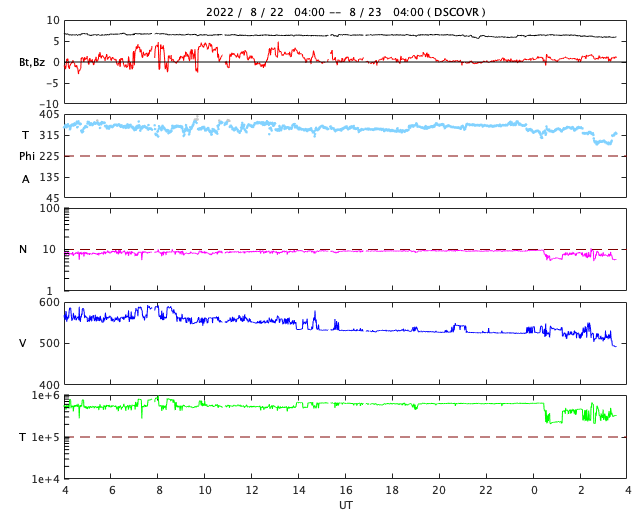Click the "16" hour tick on x-axis
640x512 pixels.
(346, 490)
